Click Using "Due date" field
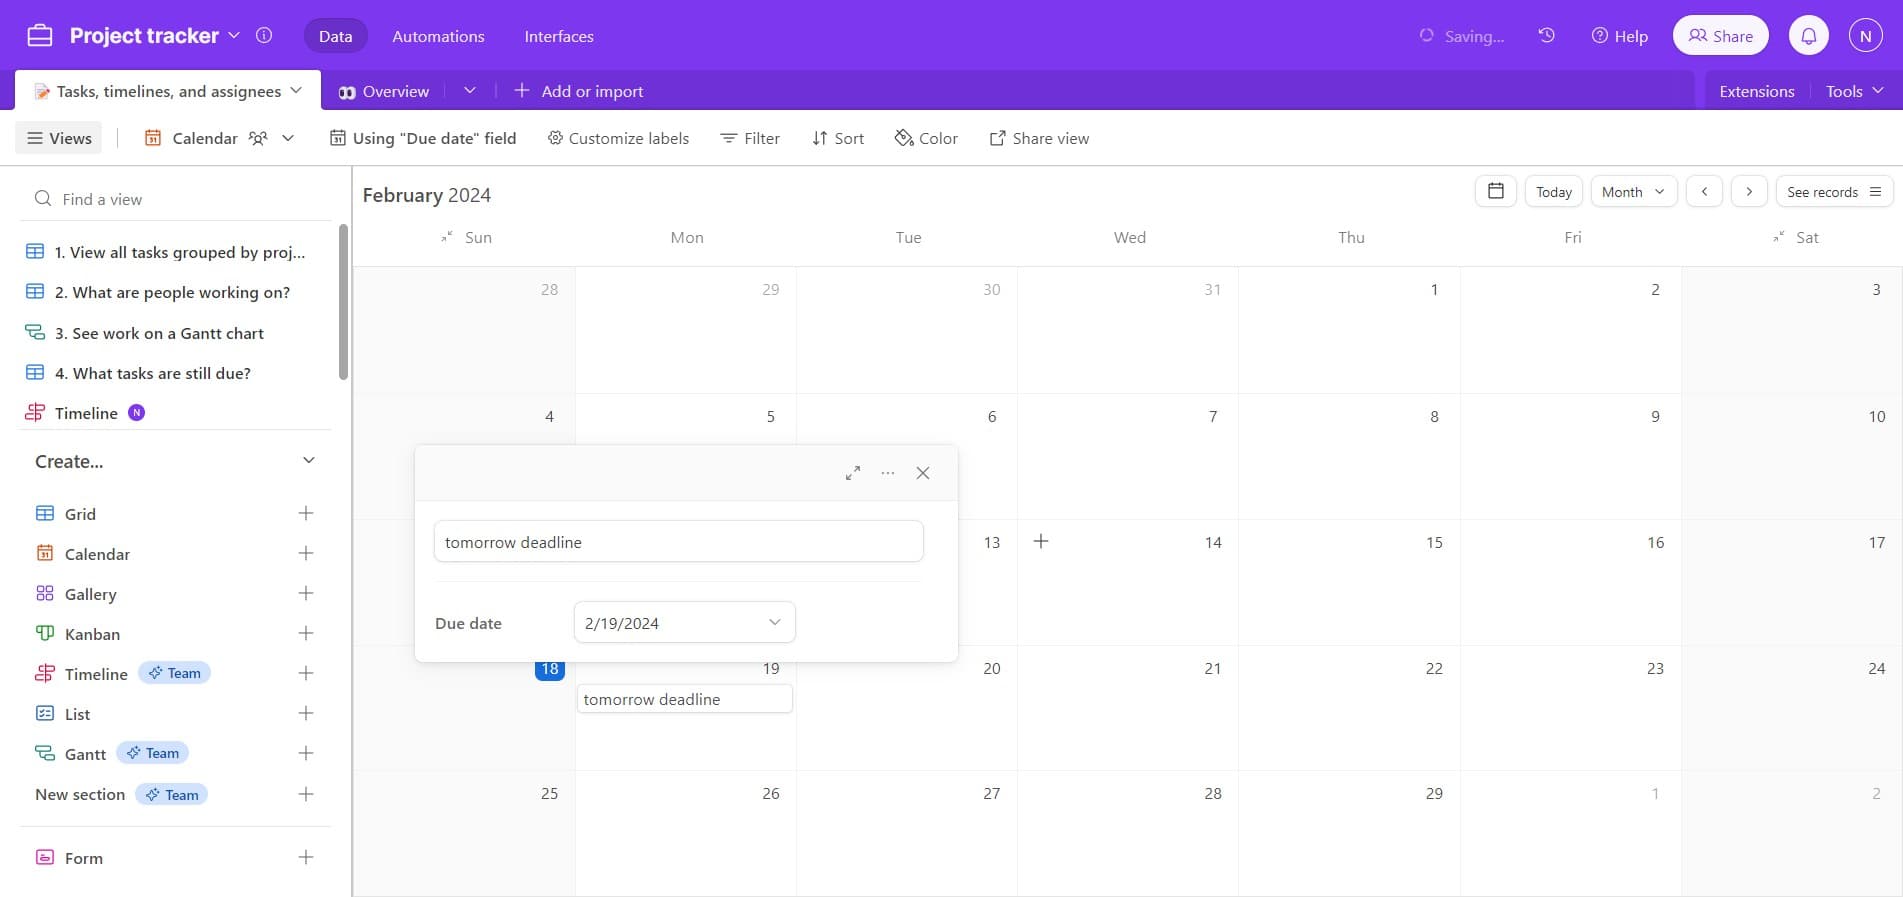 click(423, 138)
